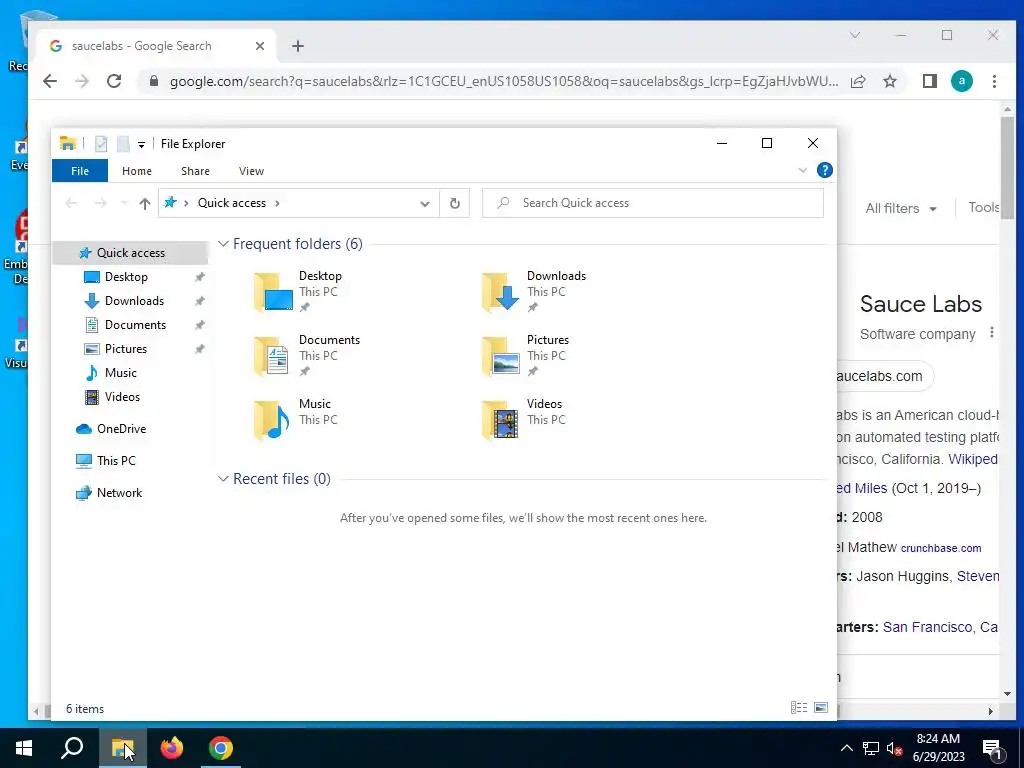This screenshot has width=1024, height=768.
Task: Click the Share this page icon in Chrome
Action: (858, 81)
